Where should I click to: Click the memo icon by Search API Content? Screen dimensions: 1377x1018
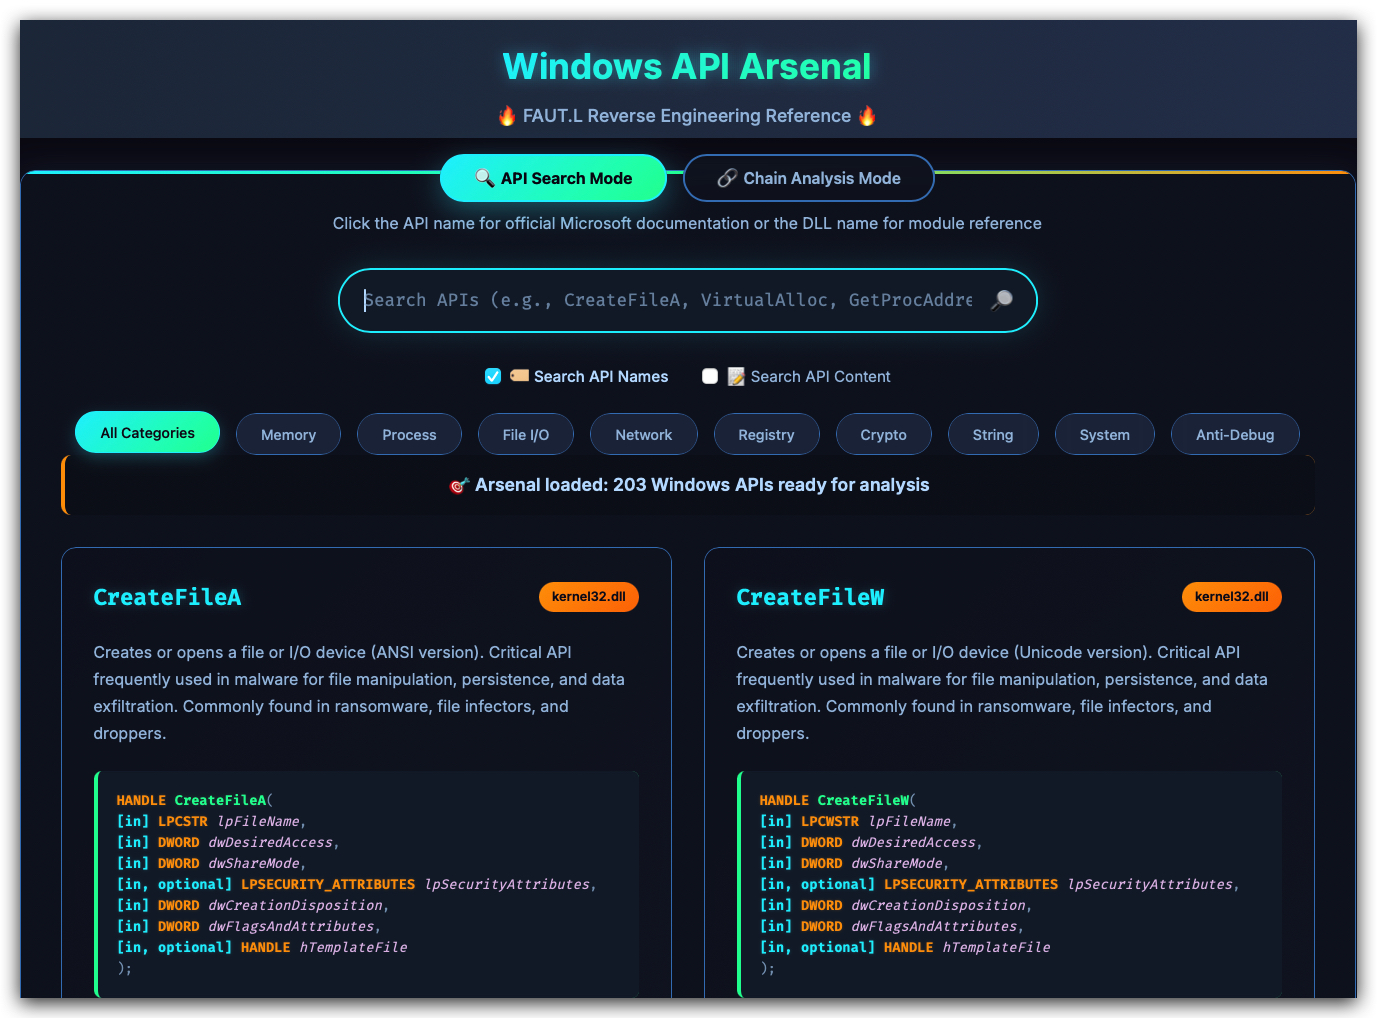(736, 376)
